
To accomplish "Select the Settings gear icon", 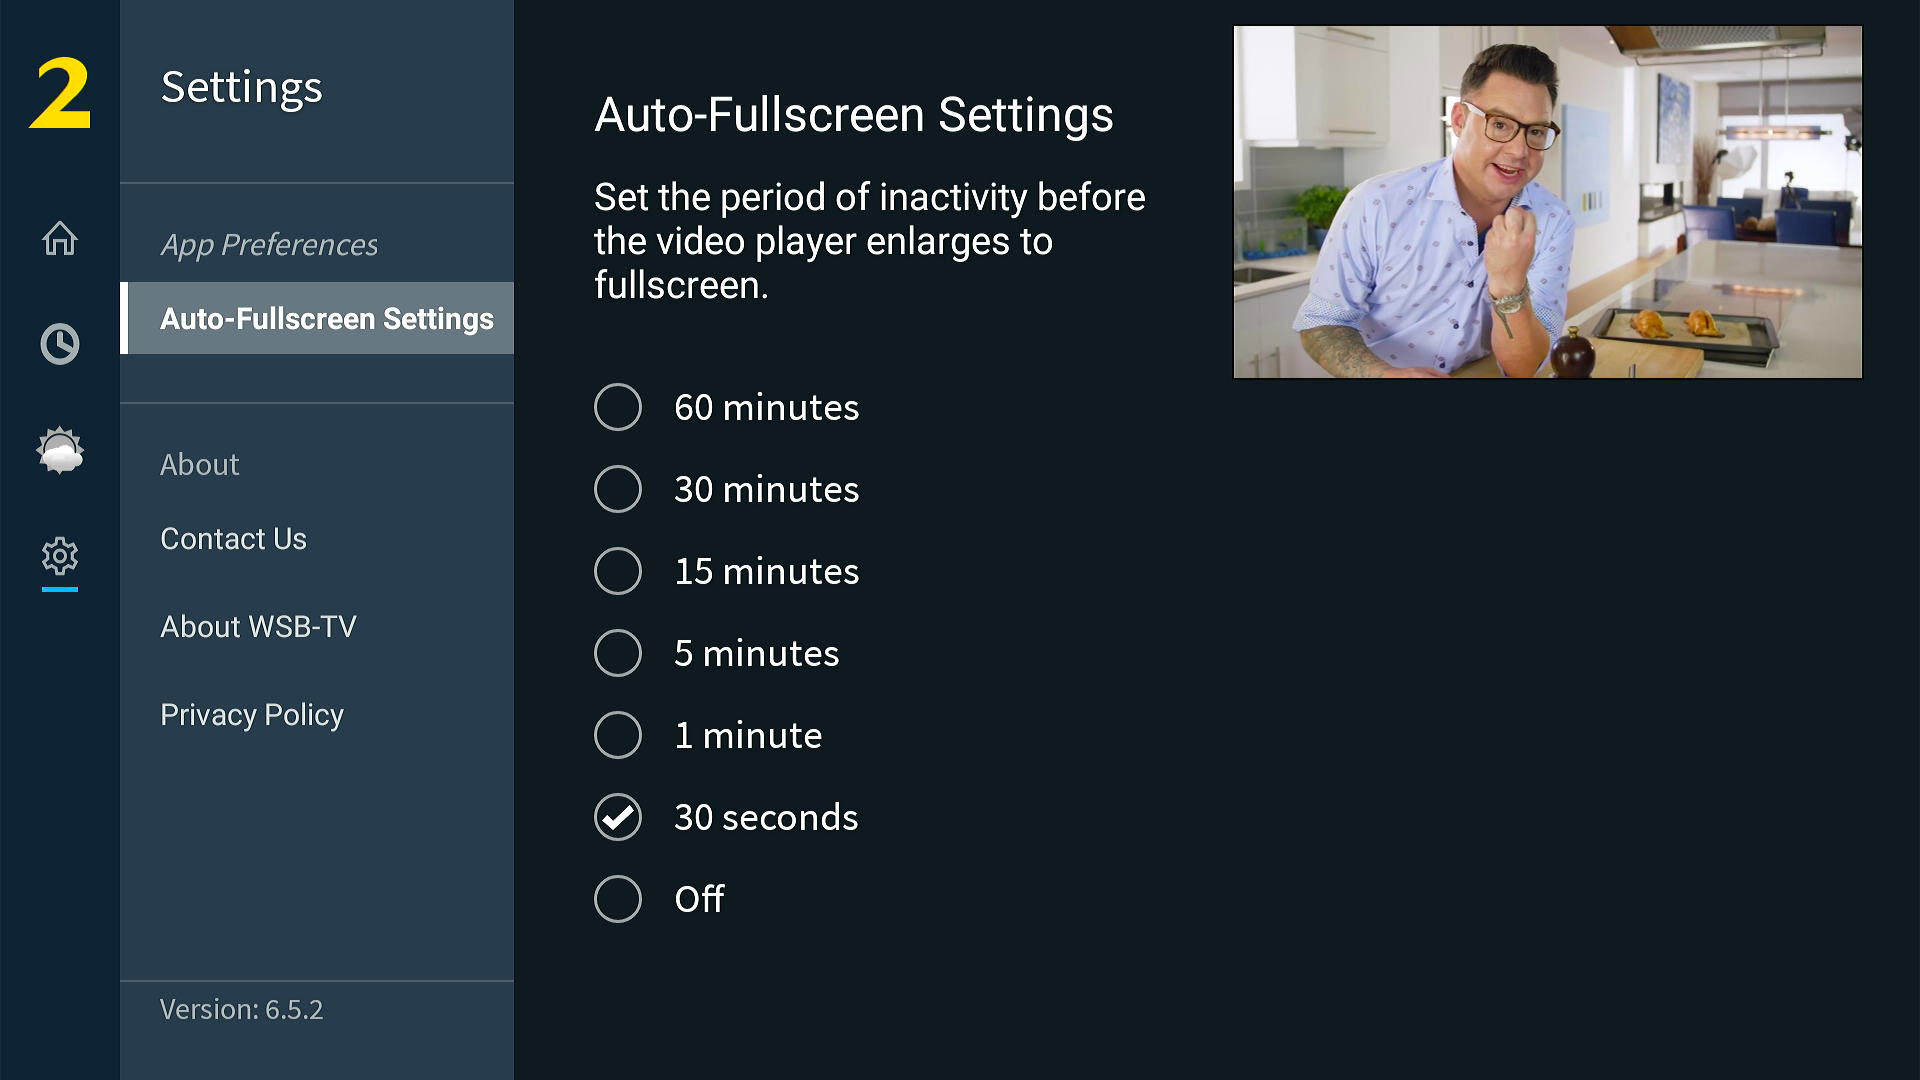I will pos(60,556).
